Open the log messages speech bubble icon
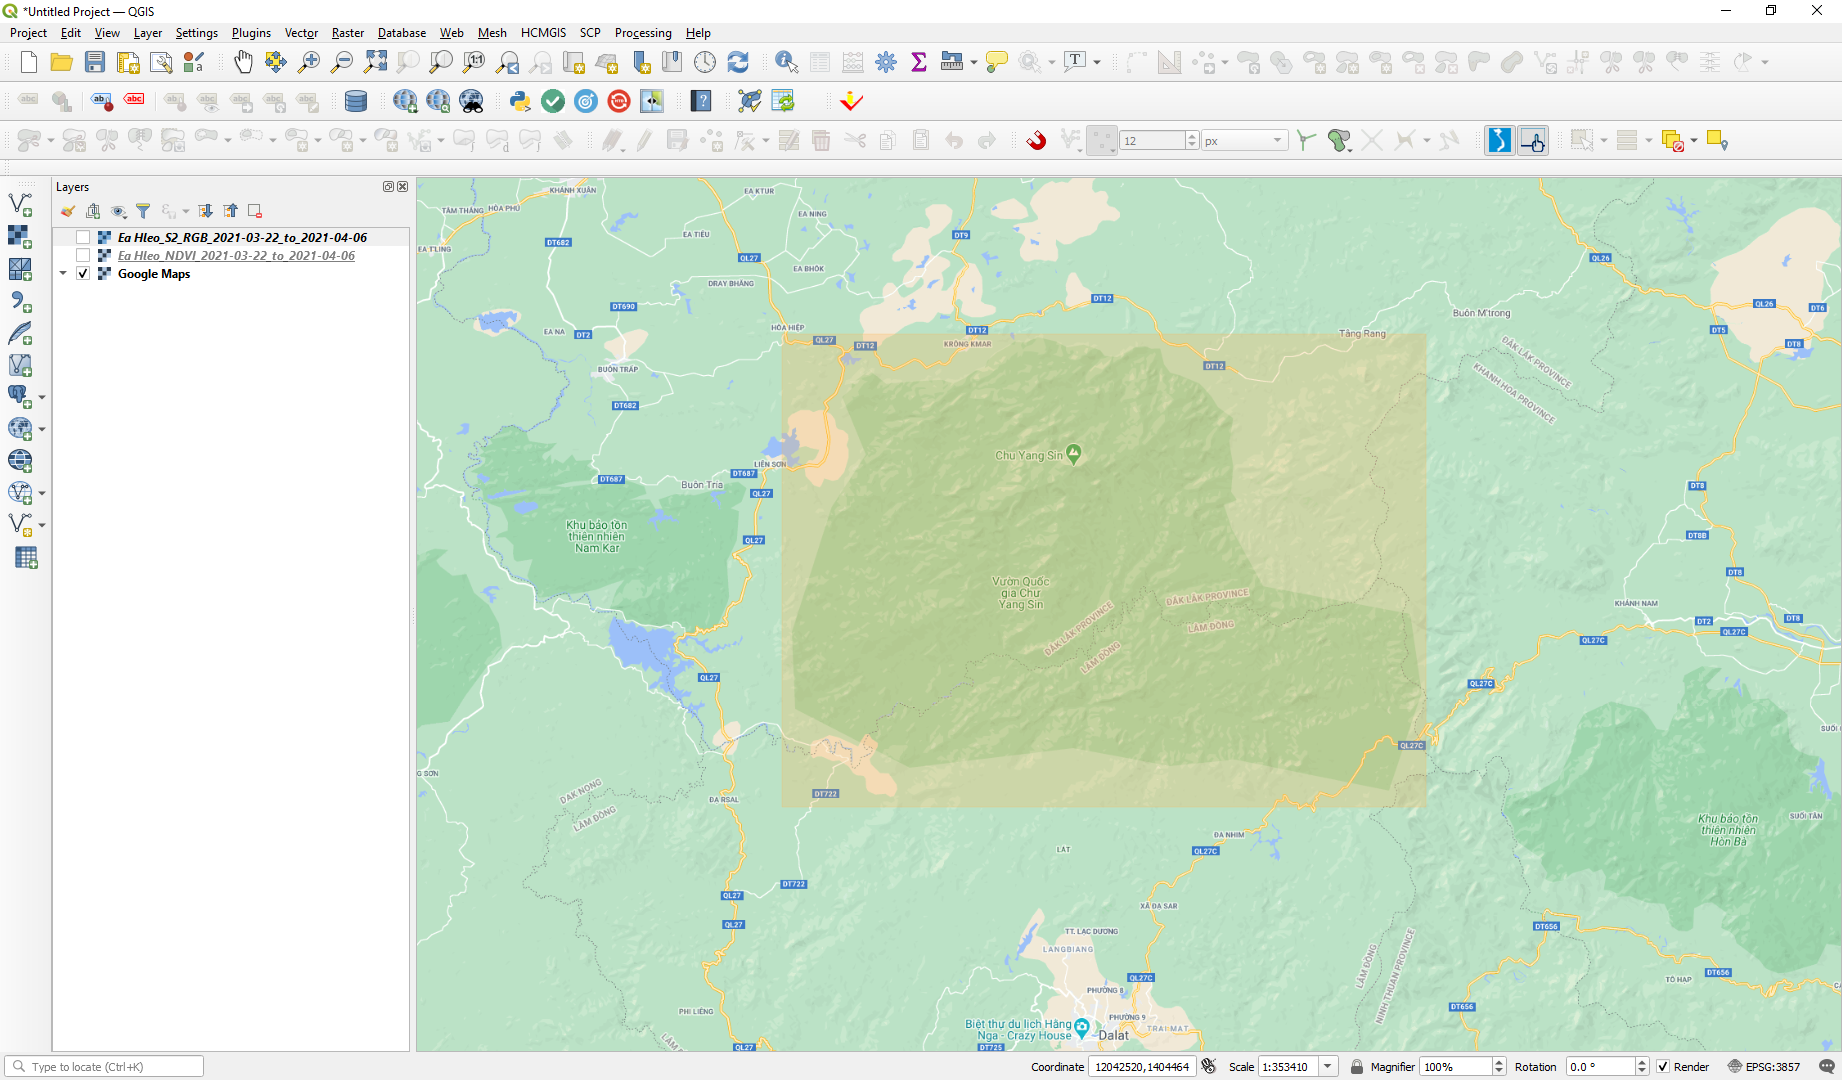The image size is (1842, 1080). (x=1827, y=1067)
